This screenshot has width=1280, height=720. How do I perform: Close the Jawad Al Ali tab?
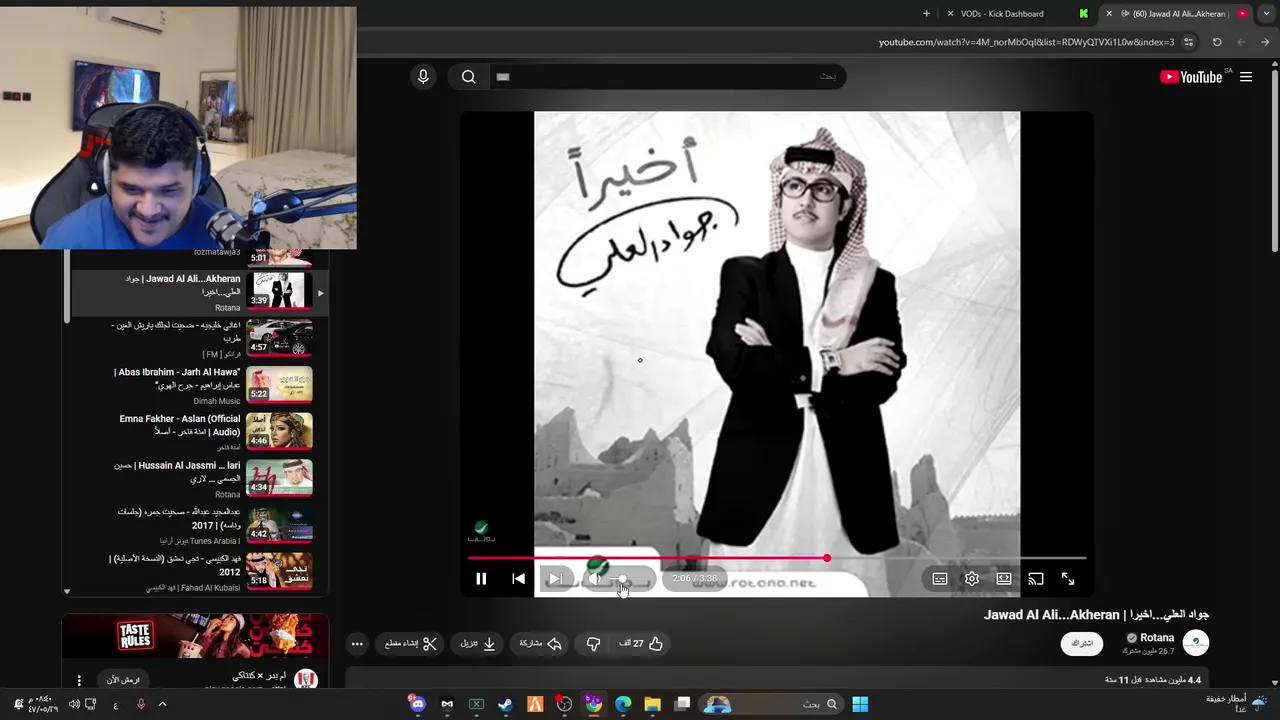point(1108,14)
